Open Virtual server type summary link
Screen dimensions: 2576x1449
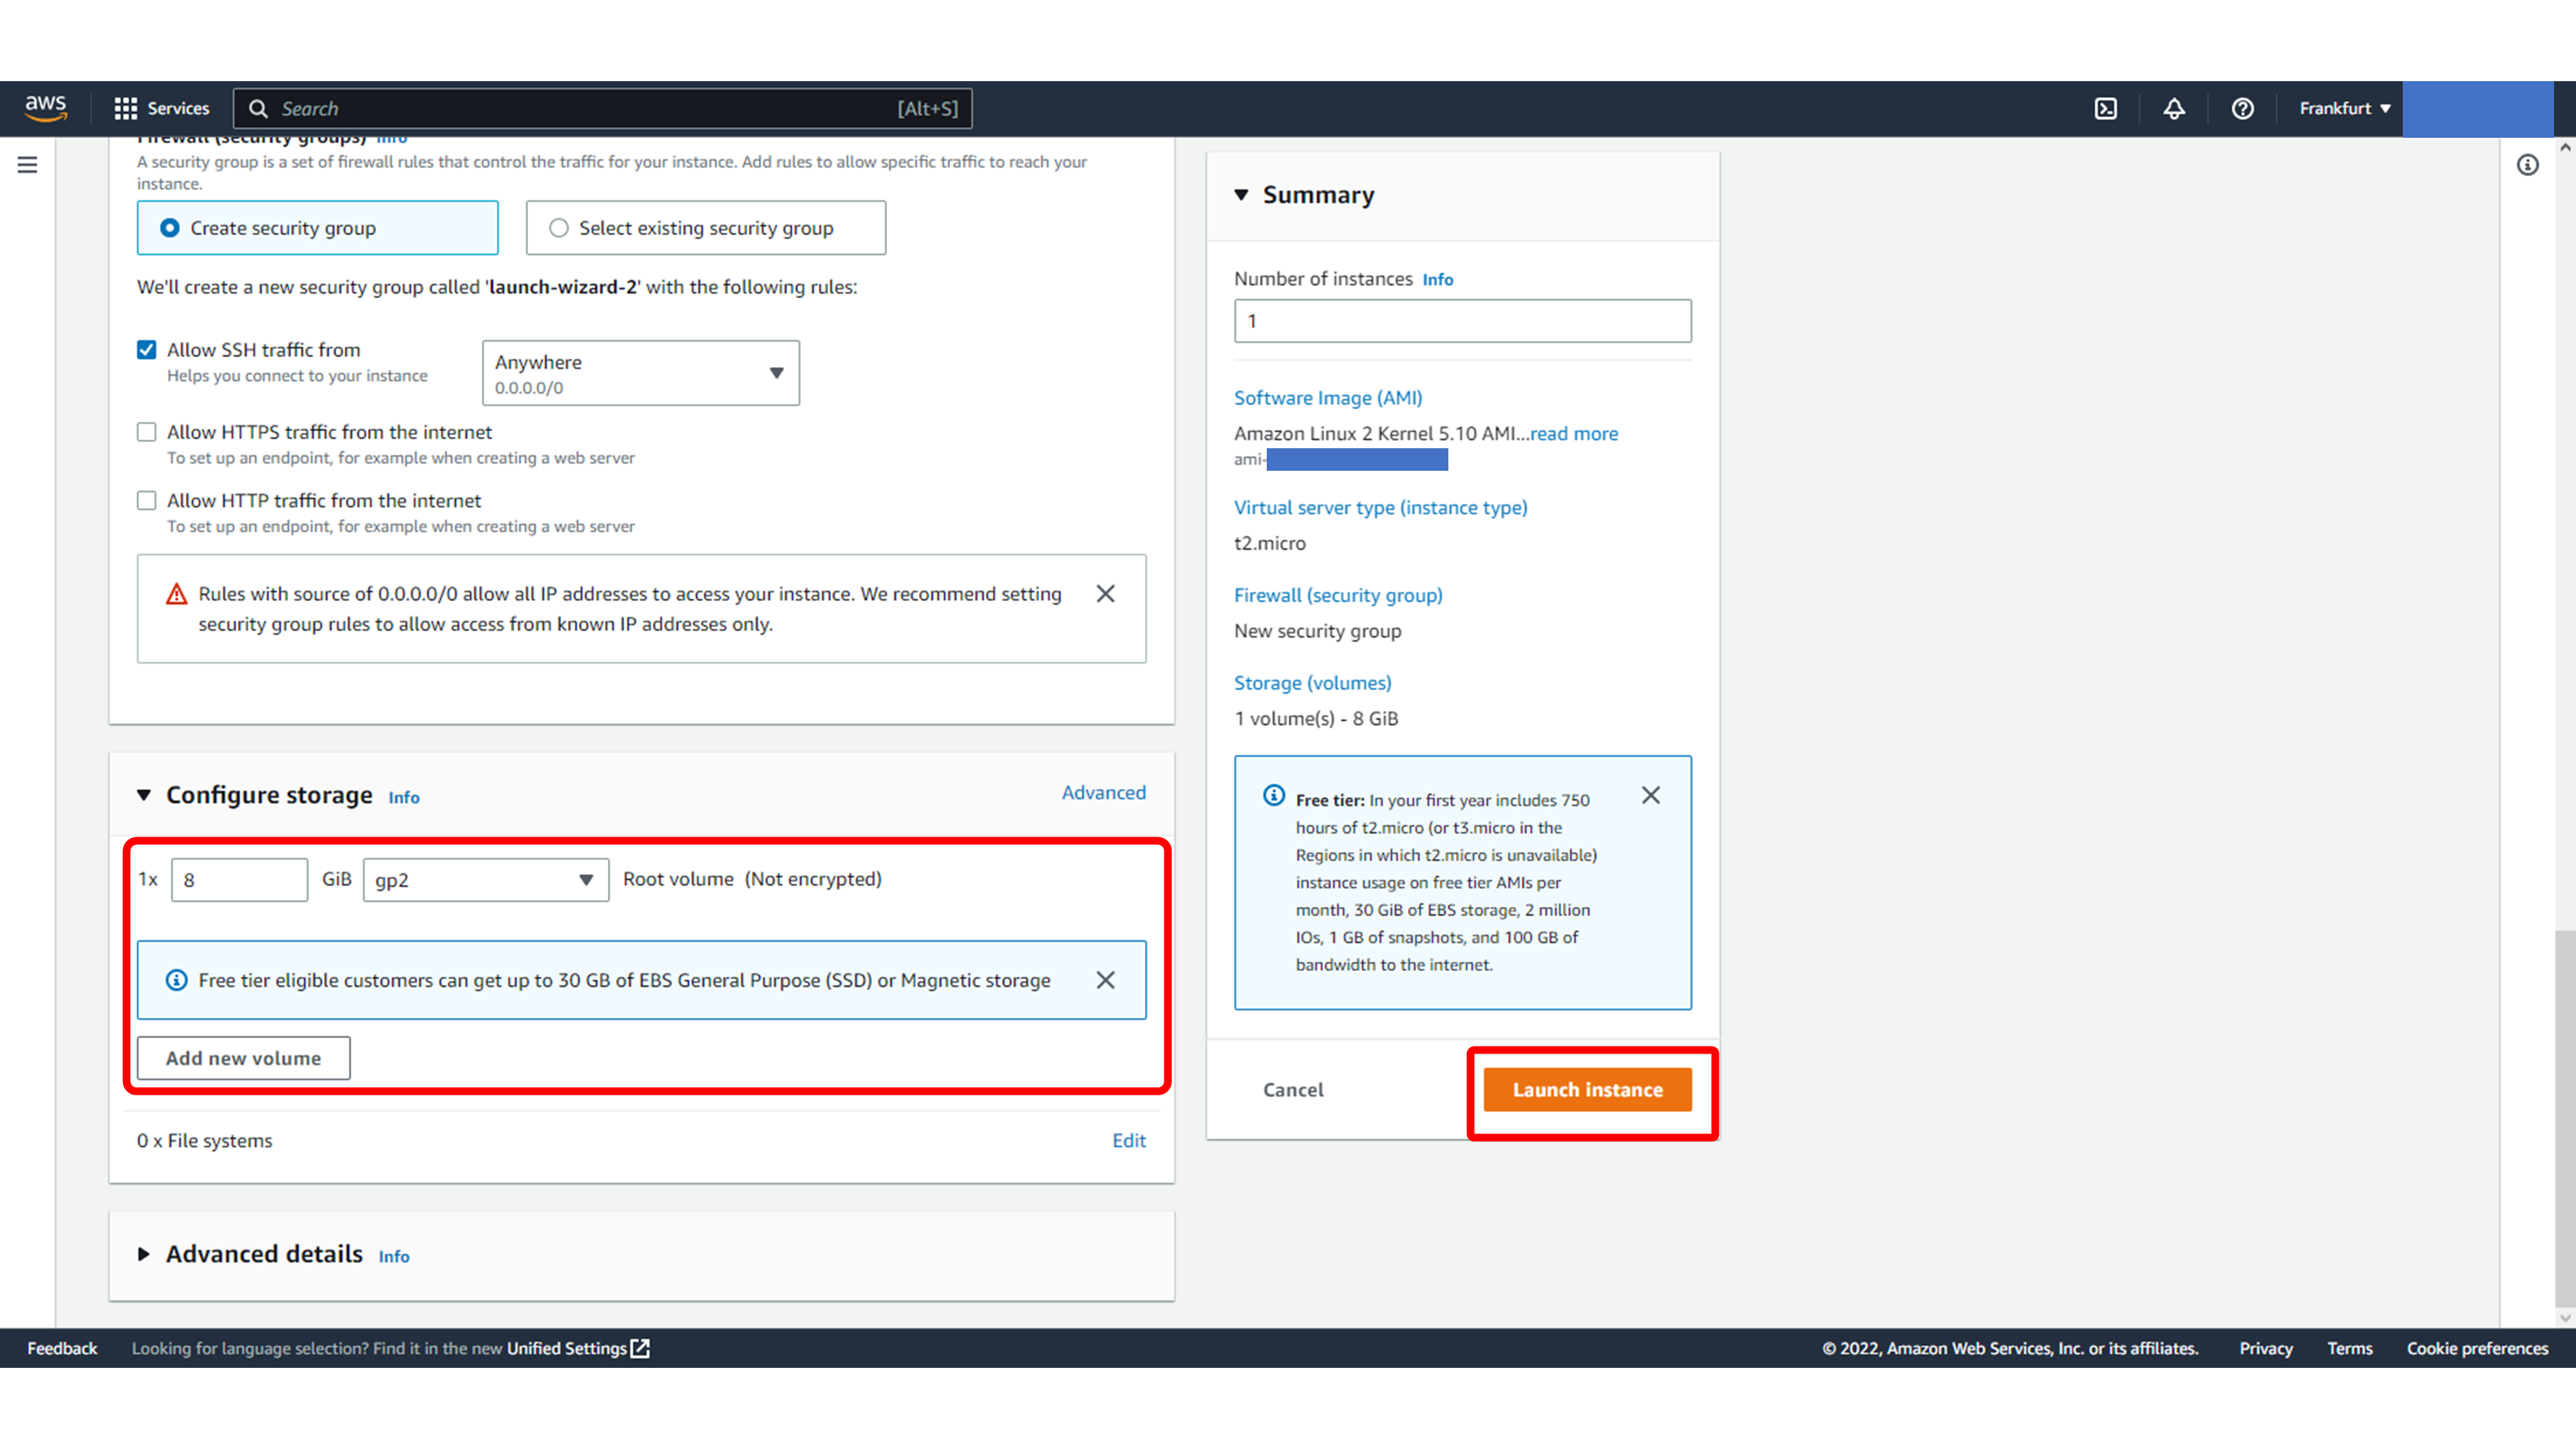(x=1380, y=508)
